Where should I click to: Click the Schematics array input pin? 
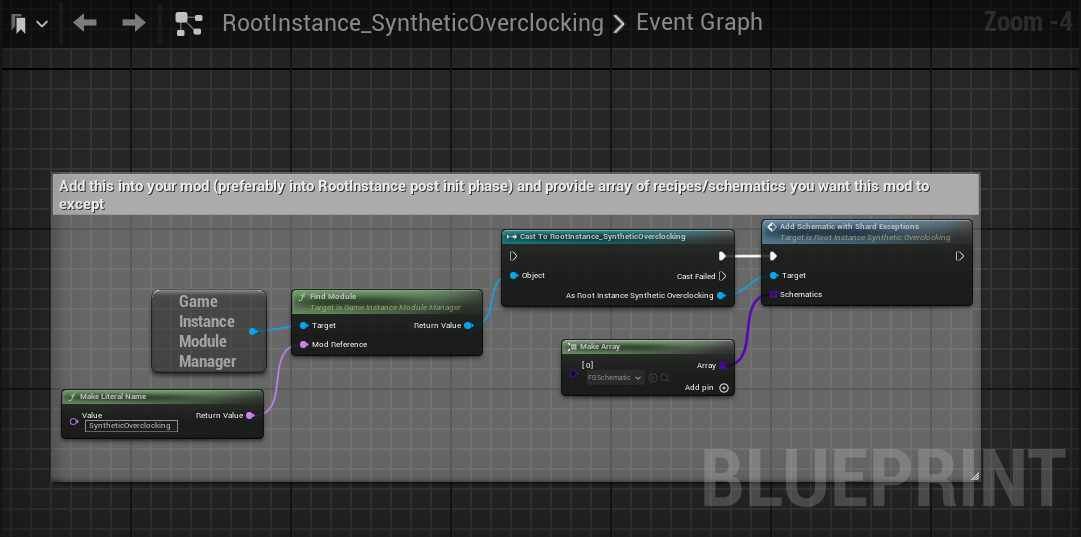pyautogui.click(x=774, y=294)
